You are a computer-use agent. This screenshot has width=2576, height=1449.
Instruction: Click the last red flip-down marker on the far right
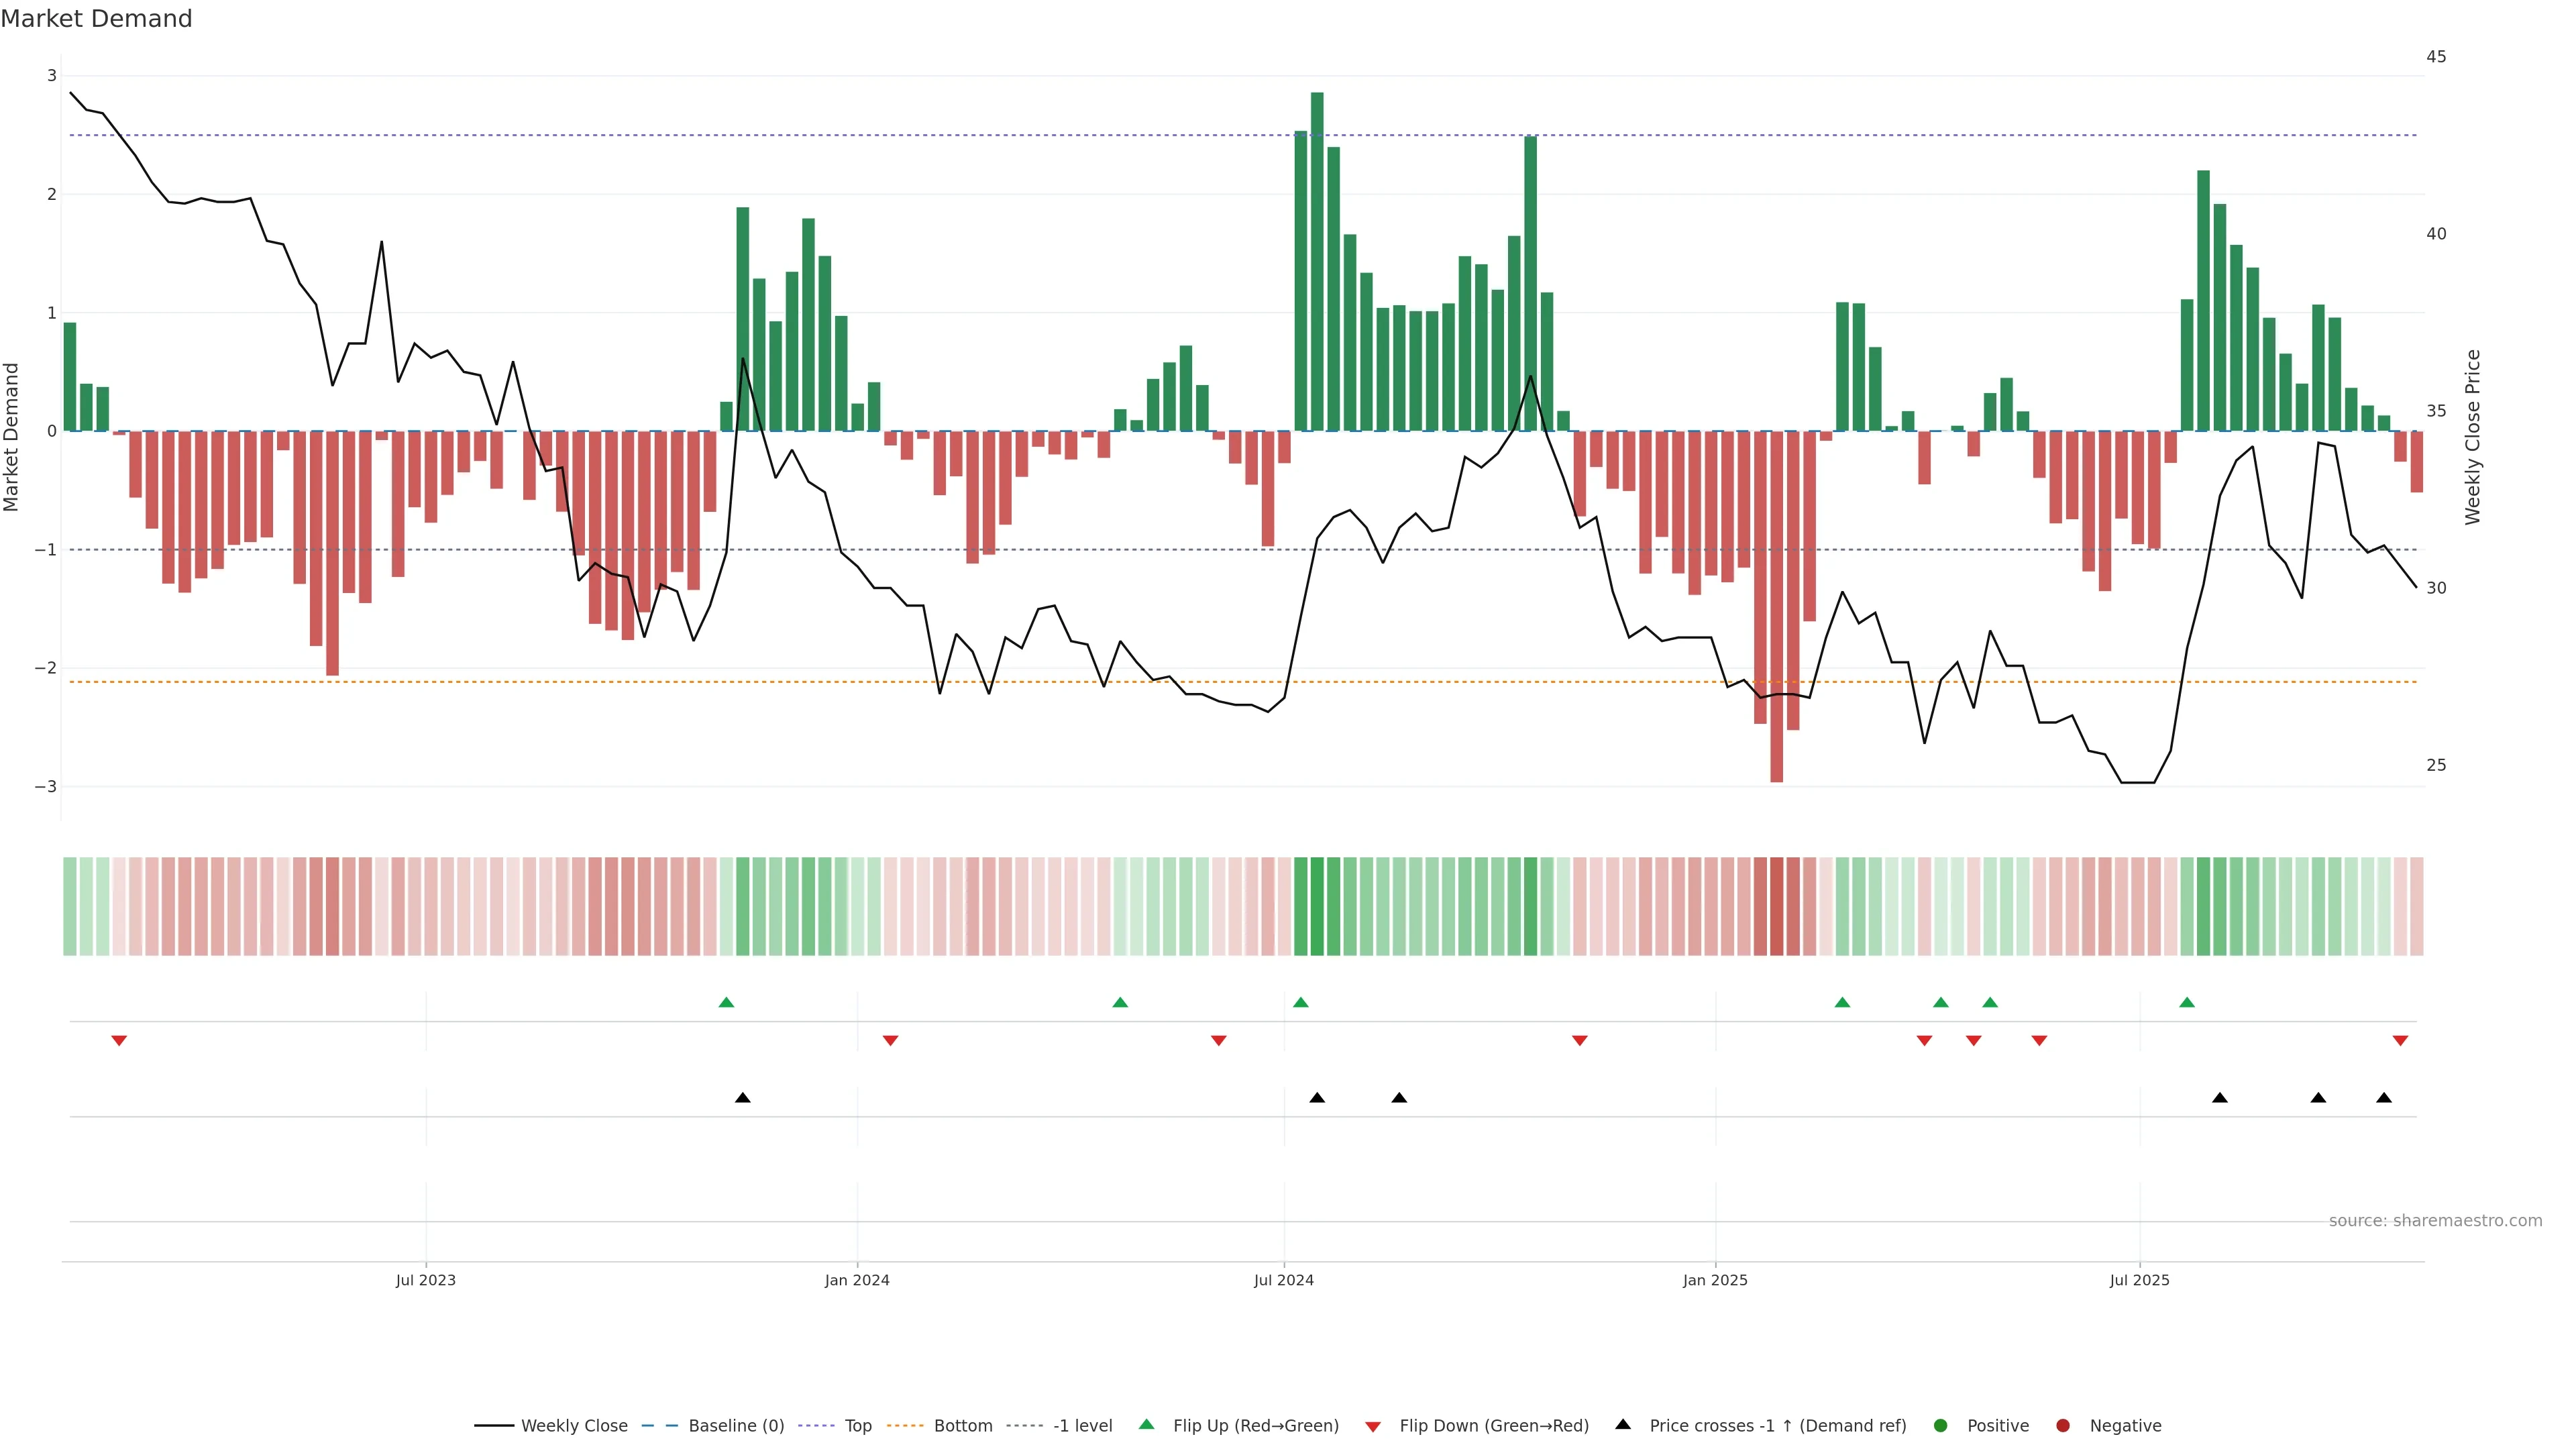[2400, 1041]
